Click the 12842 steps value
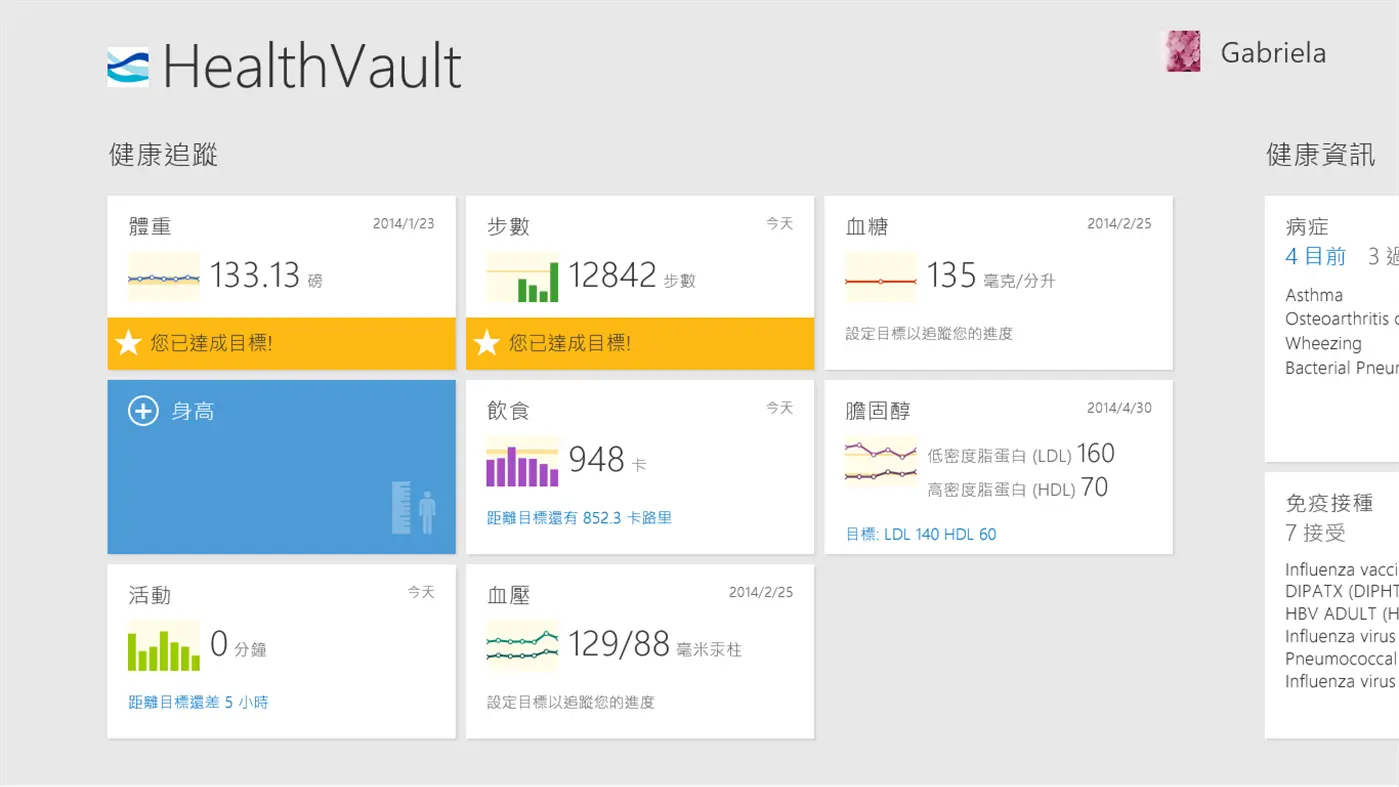Image resolution: width=1399 pixels, height=787 pixels. click(612, 275)
